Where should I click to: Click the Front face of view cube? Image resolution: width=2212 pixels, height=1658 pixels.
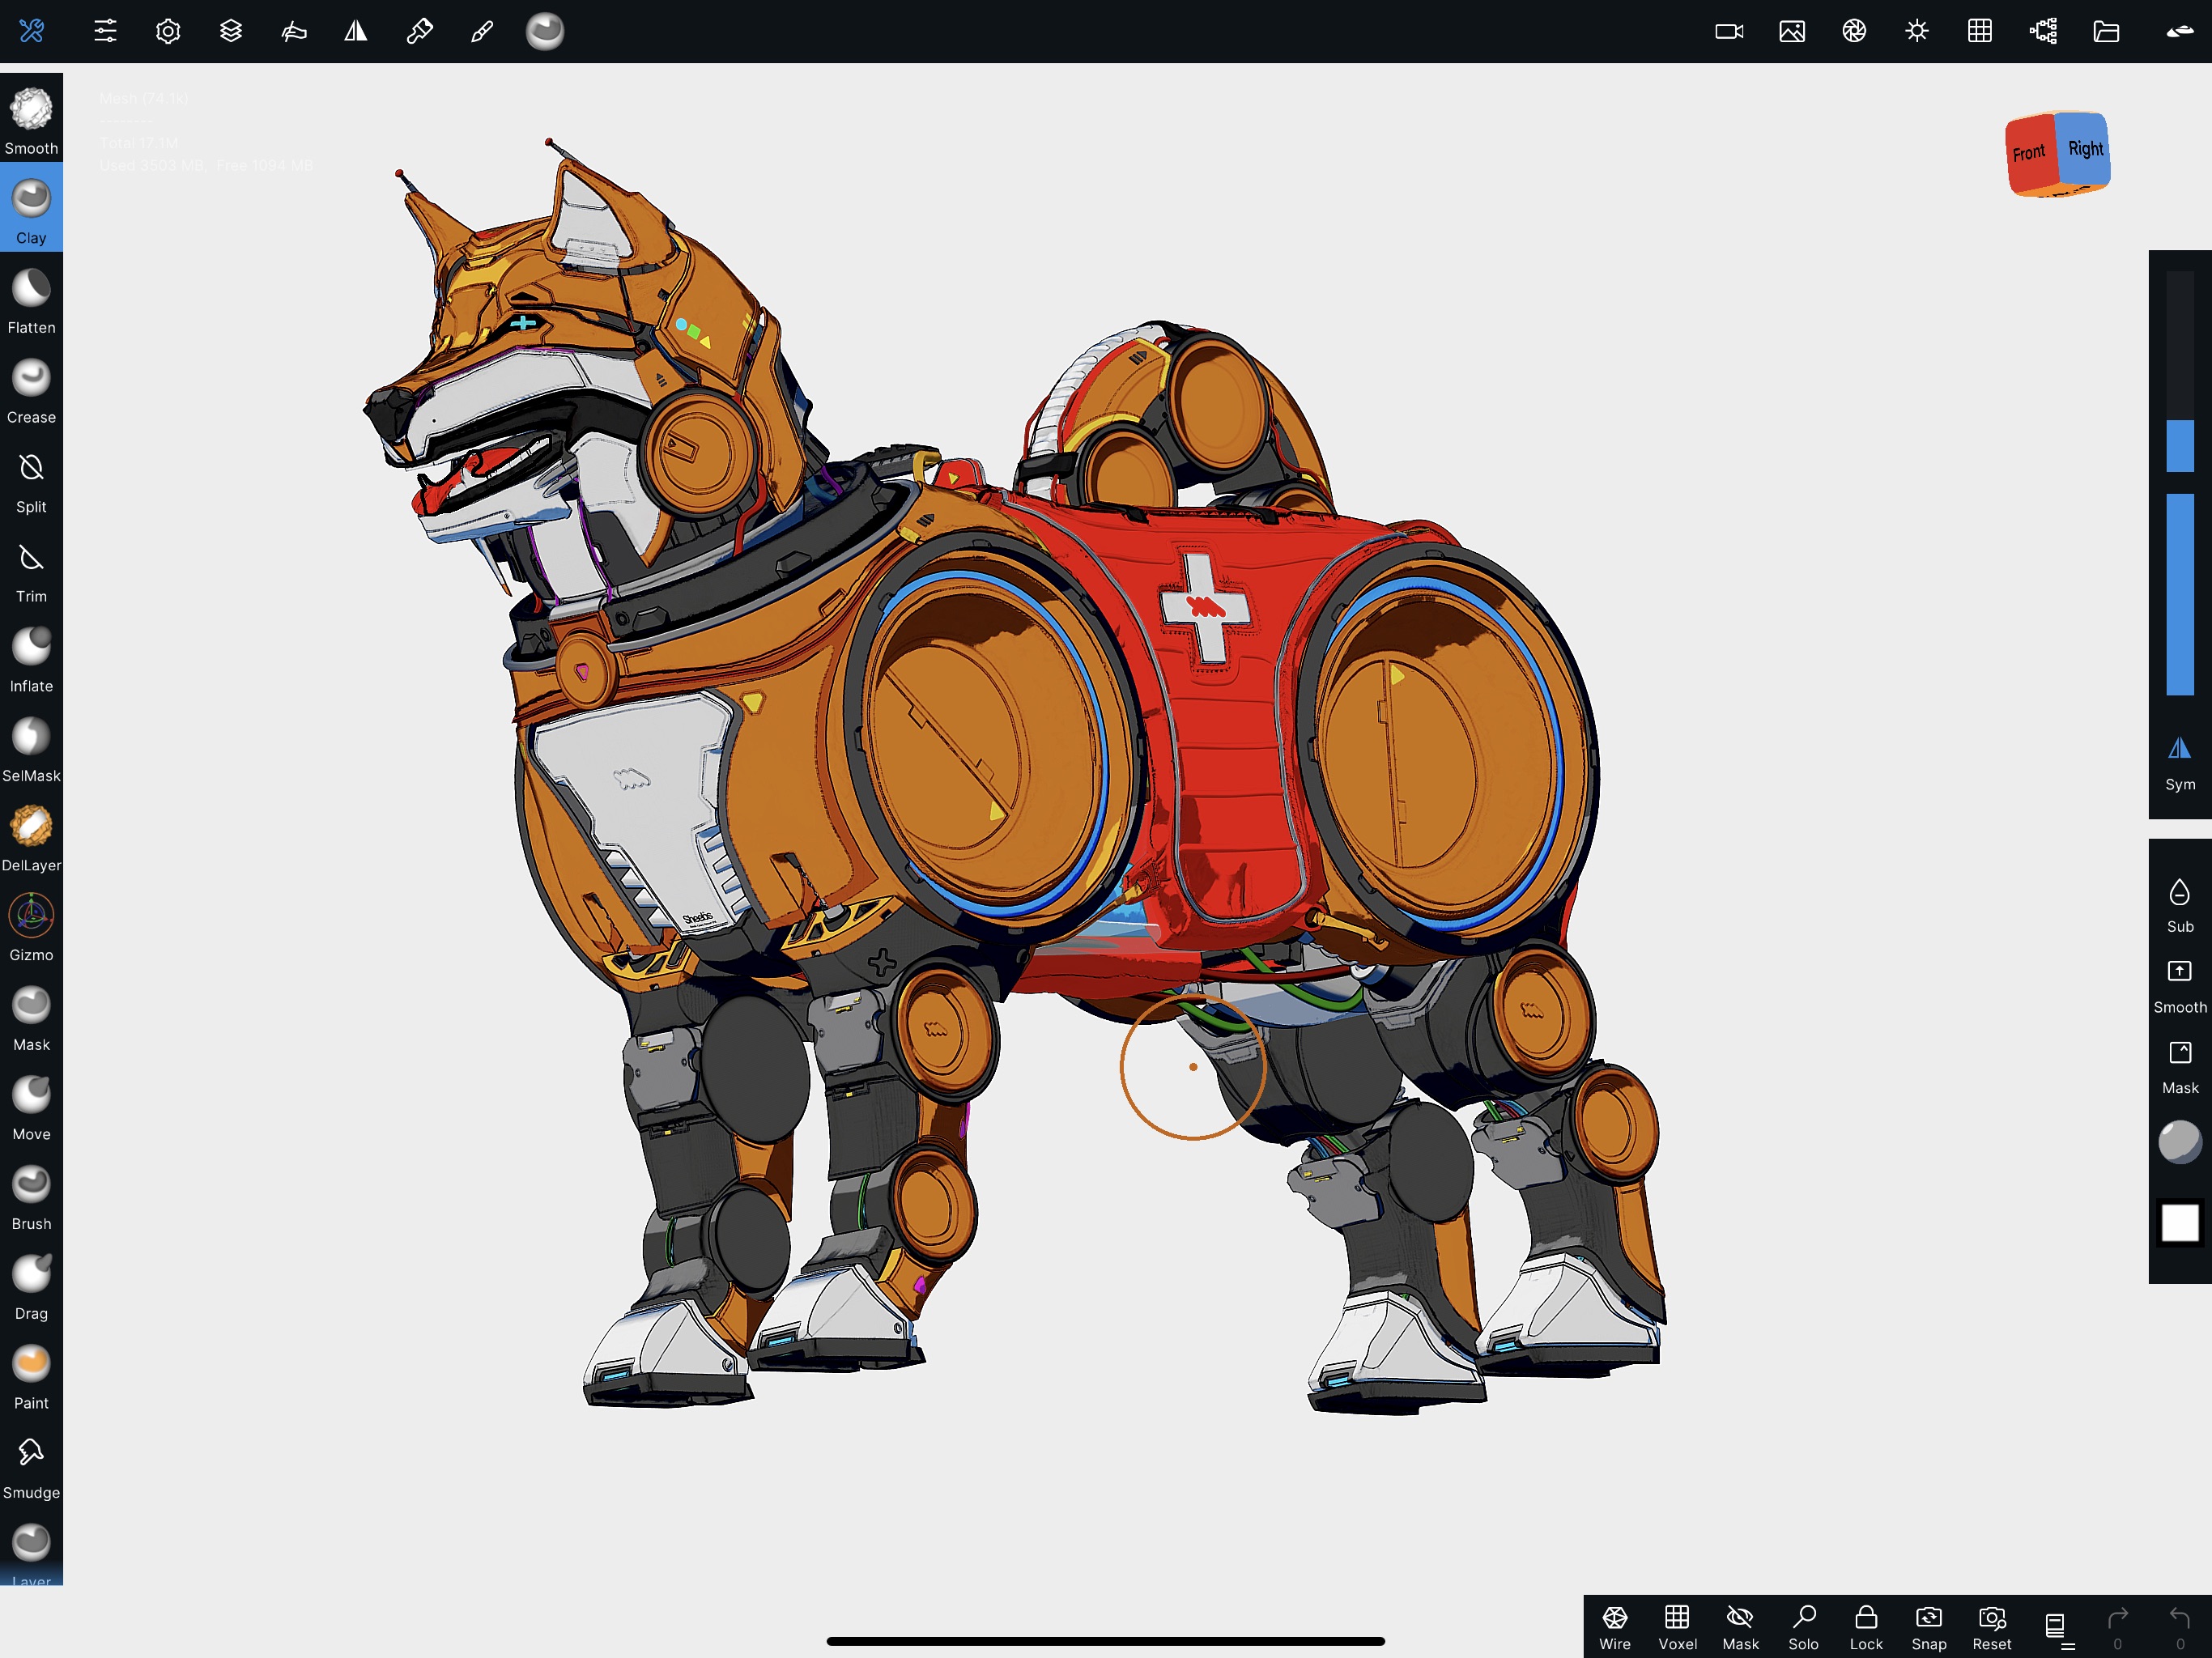[x=2029, y=153]
